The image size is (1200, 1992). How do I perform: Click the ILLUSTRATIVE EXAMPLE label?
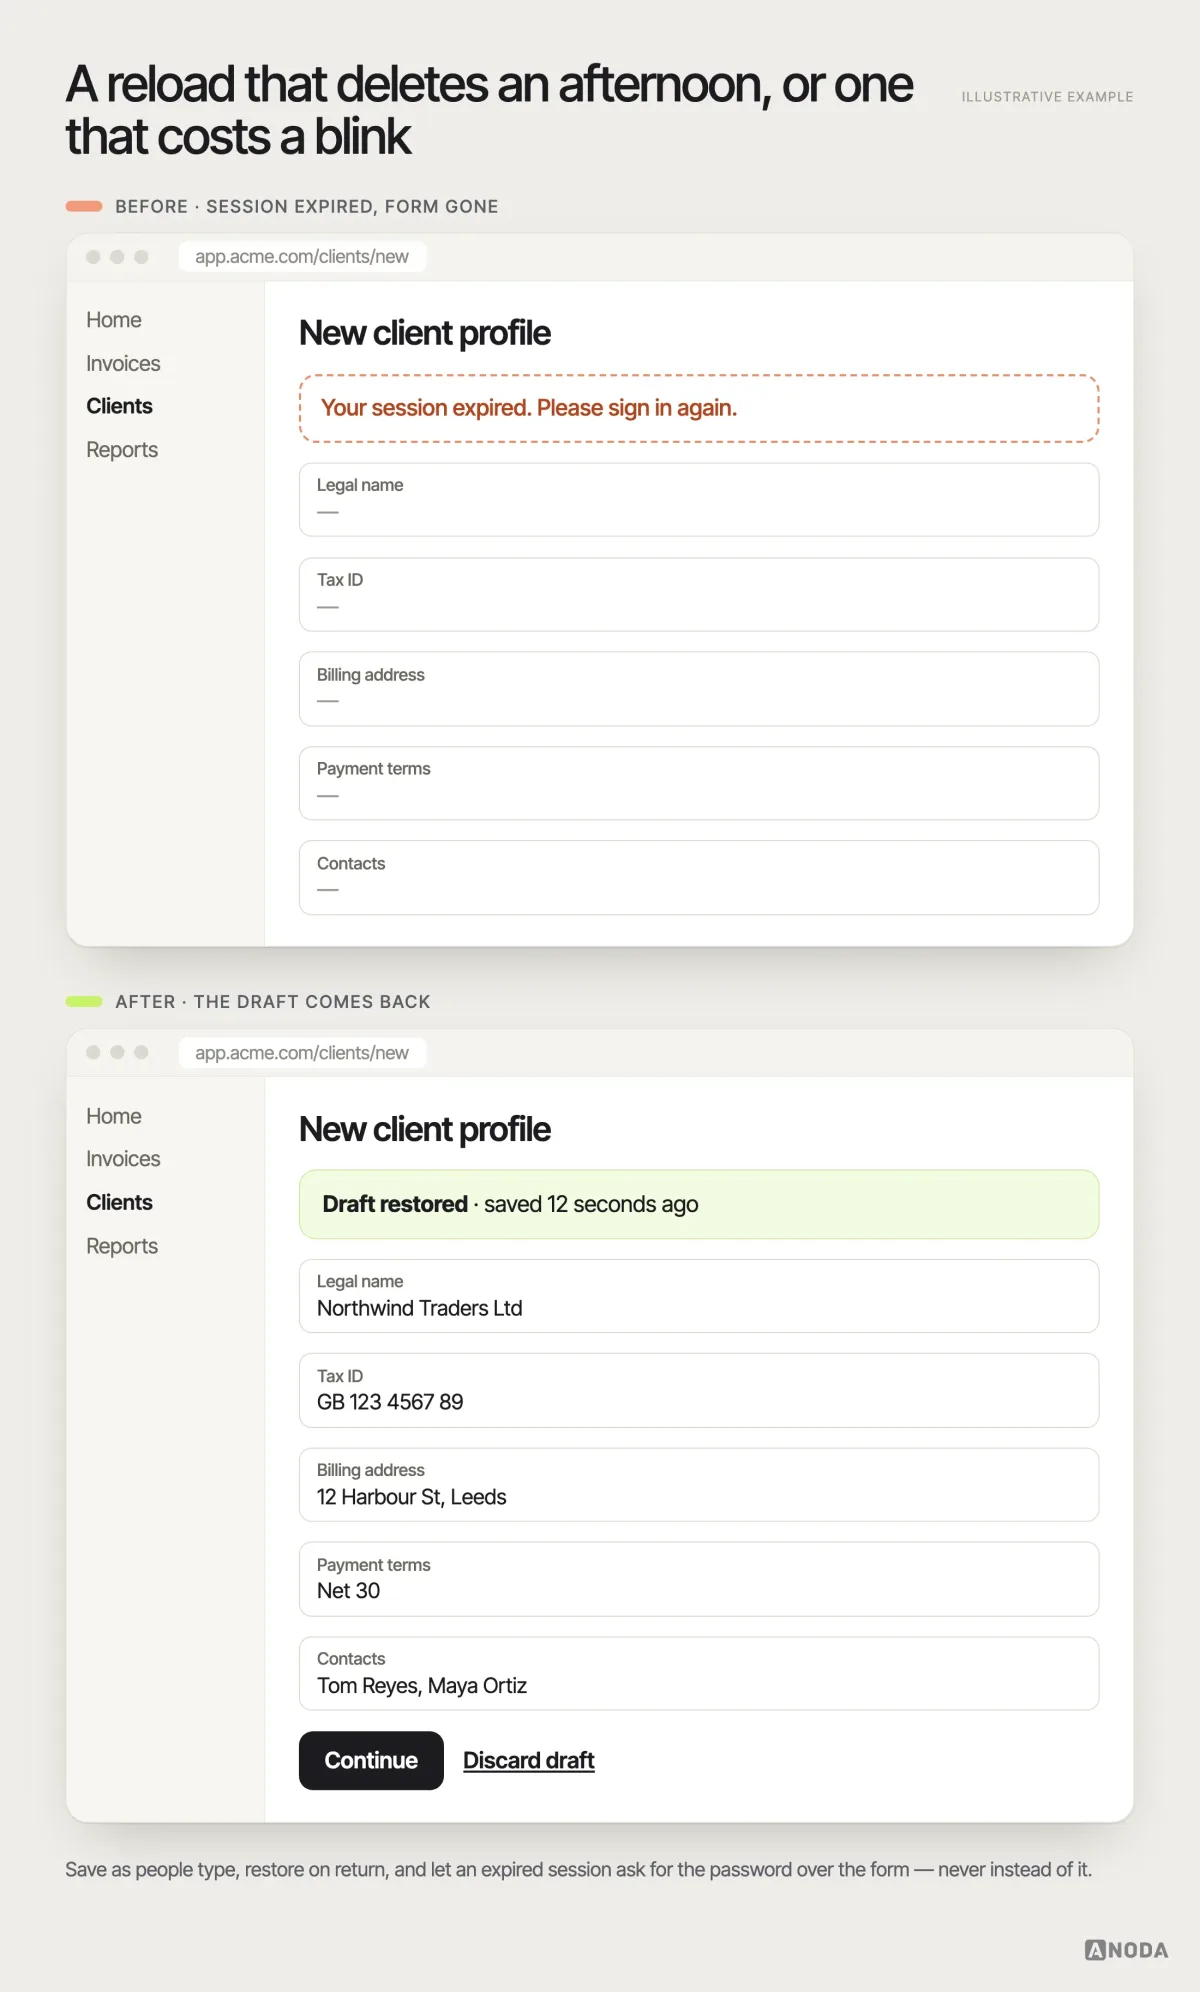click(1047, 97)
